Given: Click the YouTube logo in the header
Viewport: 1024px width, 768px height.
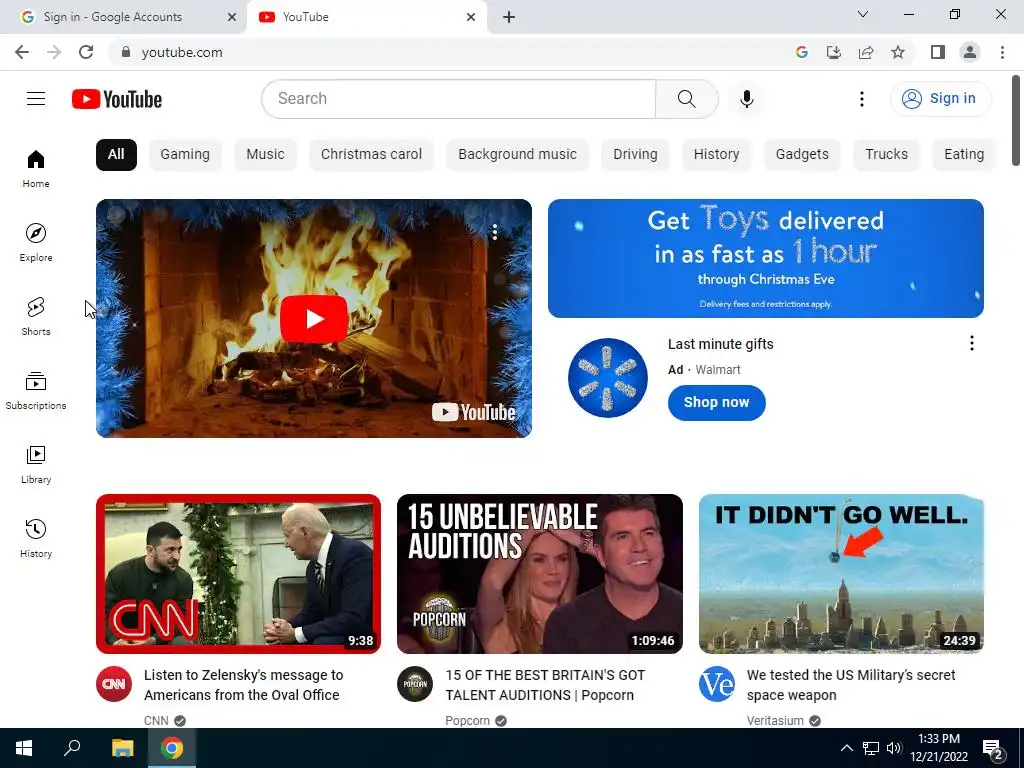Looking at the screenshot, I should pyautogui.click(x=117, y=99).
